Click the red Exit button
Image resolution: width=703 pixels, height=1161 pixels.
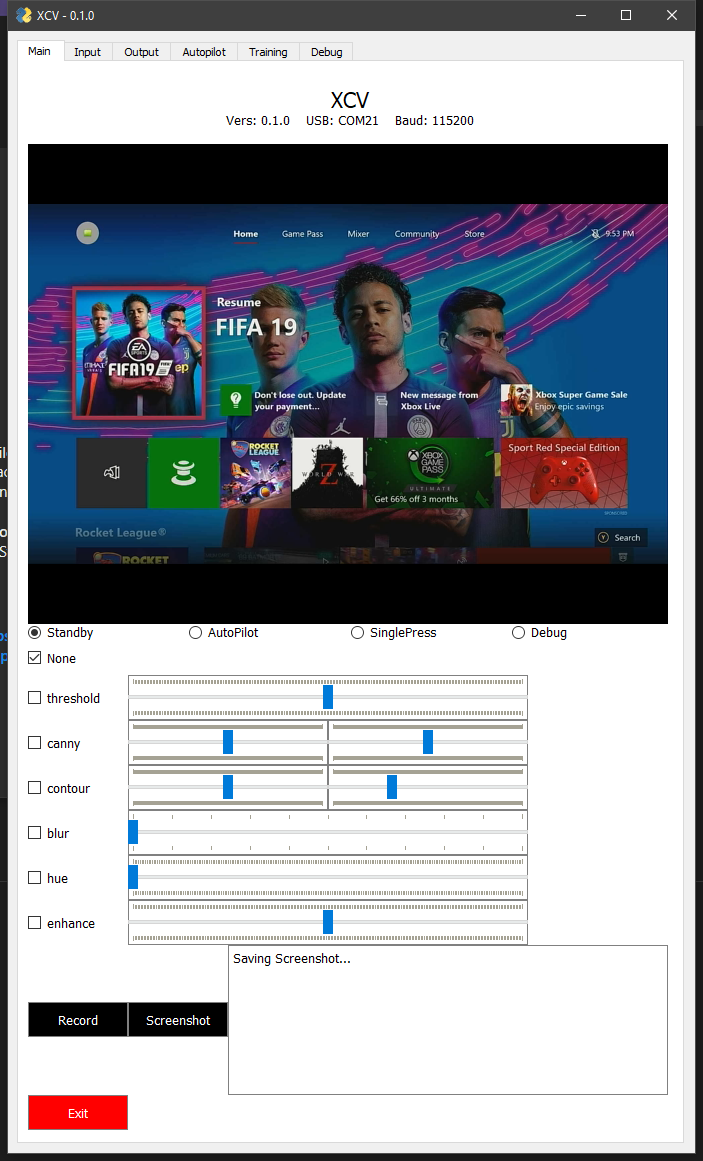coord(78,1113)
